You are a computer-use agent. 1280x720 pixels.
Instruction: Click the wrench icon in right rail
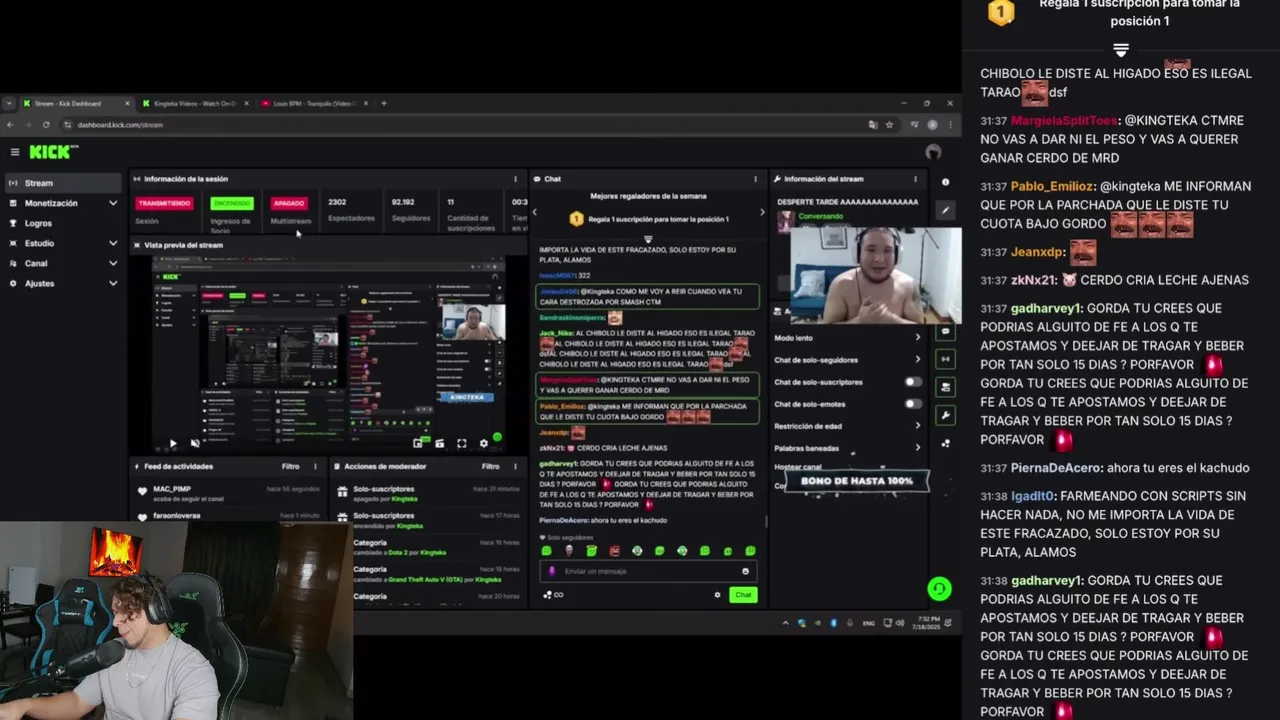[945, 414]
